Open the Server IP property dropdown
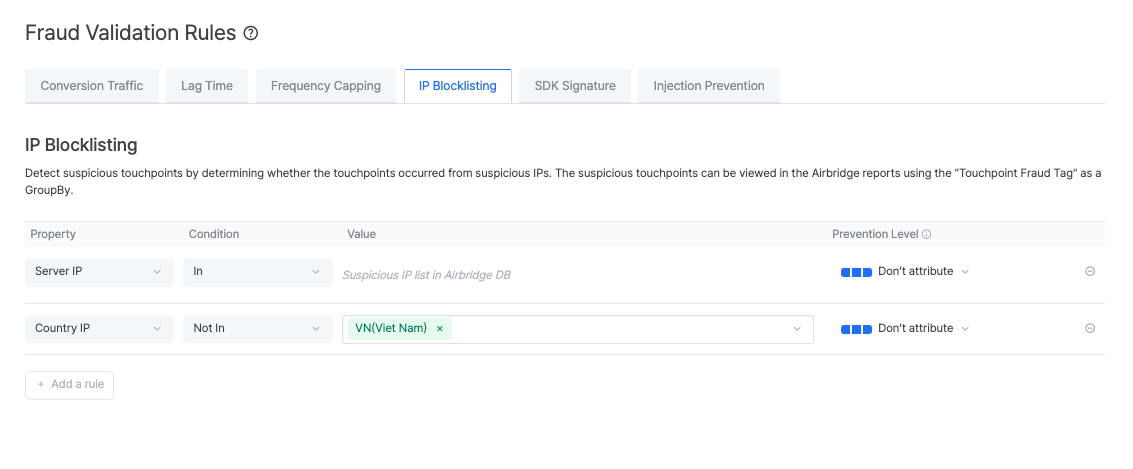Image resolution: width=1133 pixels, height=469 pixels. coord(99,272)
